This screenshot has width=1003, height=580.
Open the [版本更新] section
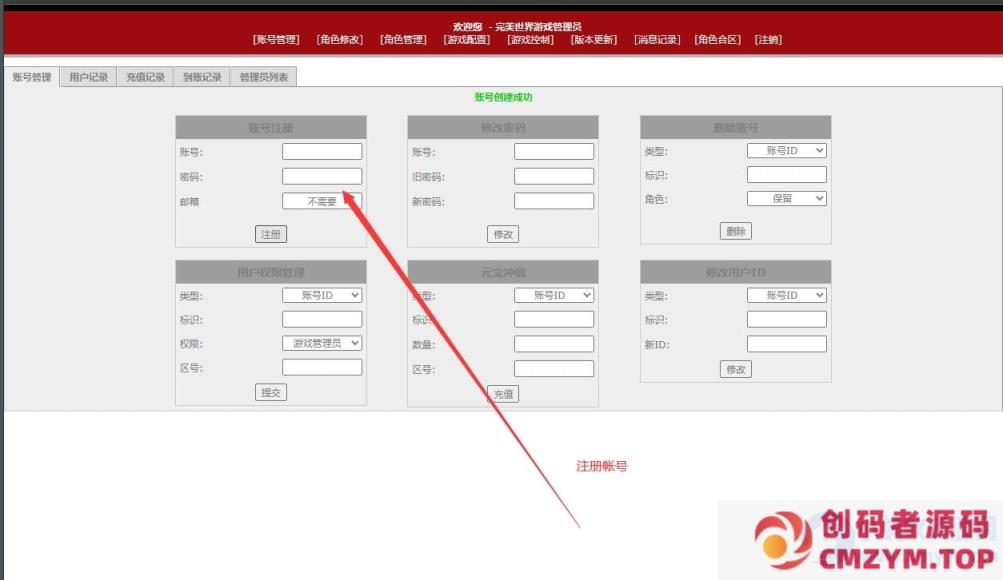590,40
